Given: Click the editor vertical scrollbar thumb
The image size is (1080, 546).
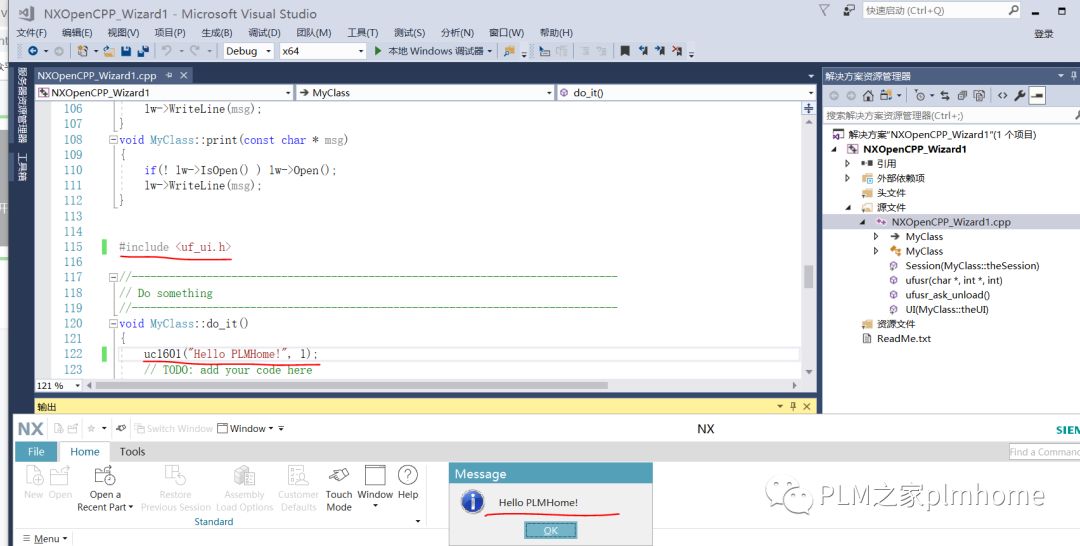Looking at the screenshot, I should point(809,276).
